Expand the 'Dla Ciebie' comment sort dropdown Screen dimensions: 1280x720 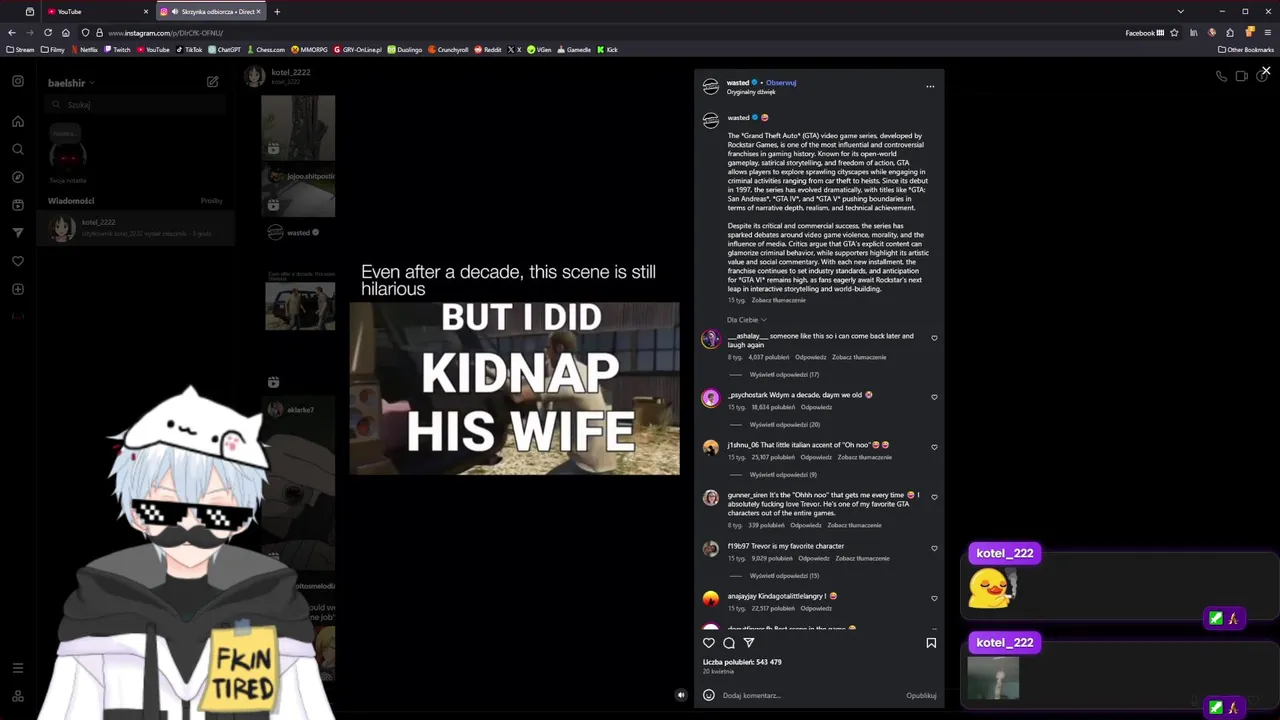(747, 320)
